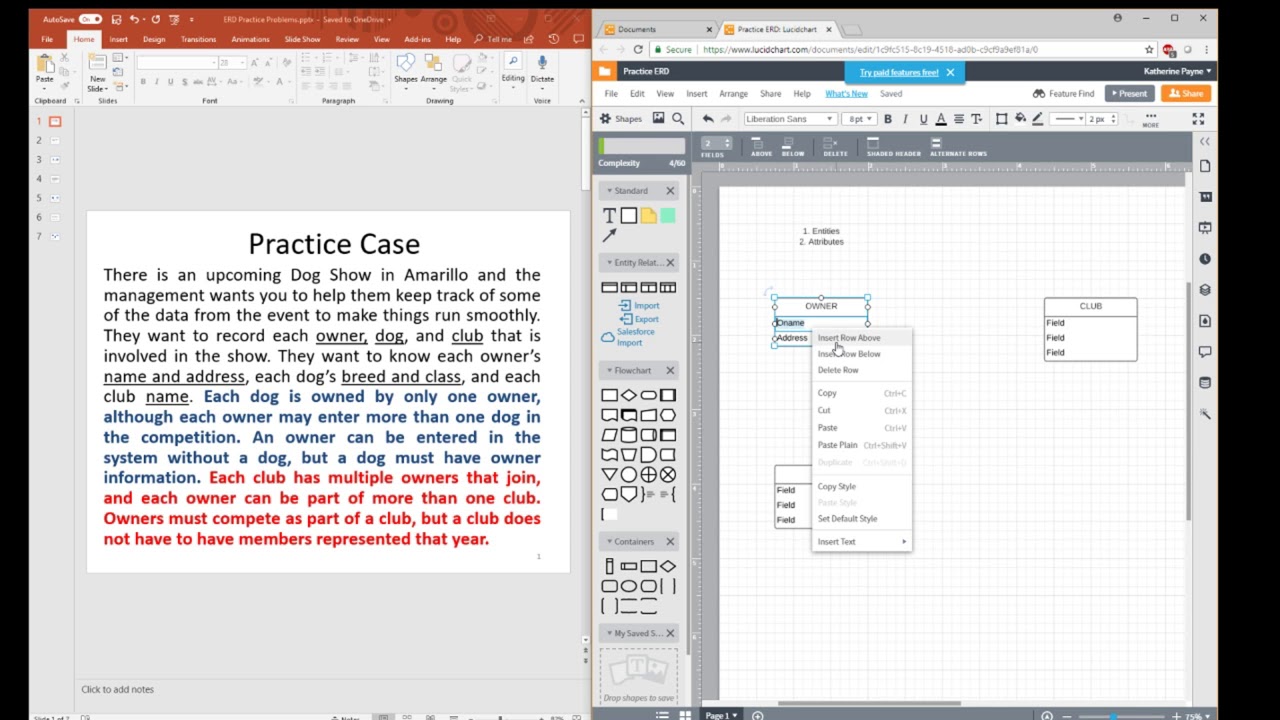
Task: Close the Entity Relationship shapes section
Action: click(x=670, y=263)
